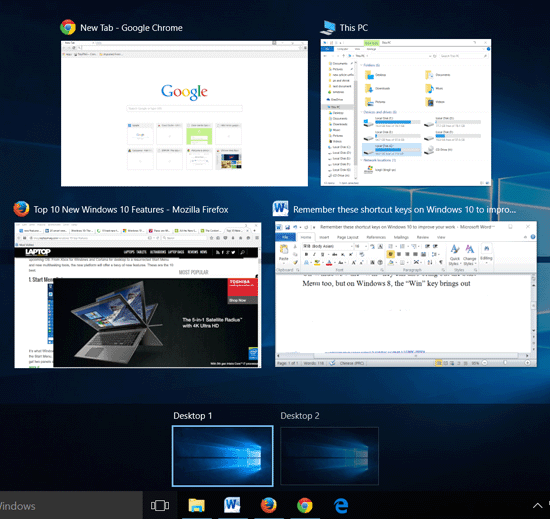Select the New Tab - Google Chrome window thumbnail
Screen dimensions: 550x519
click(x=184, y=113)
